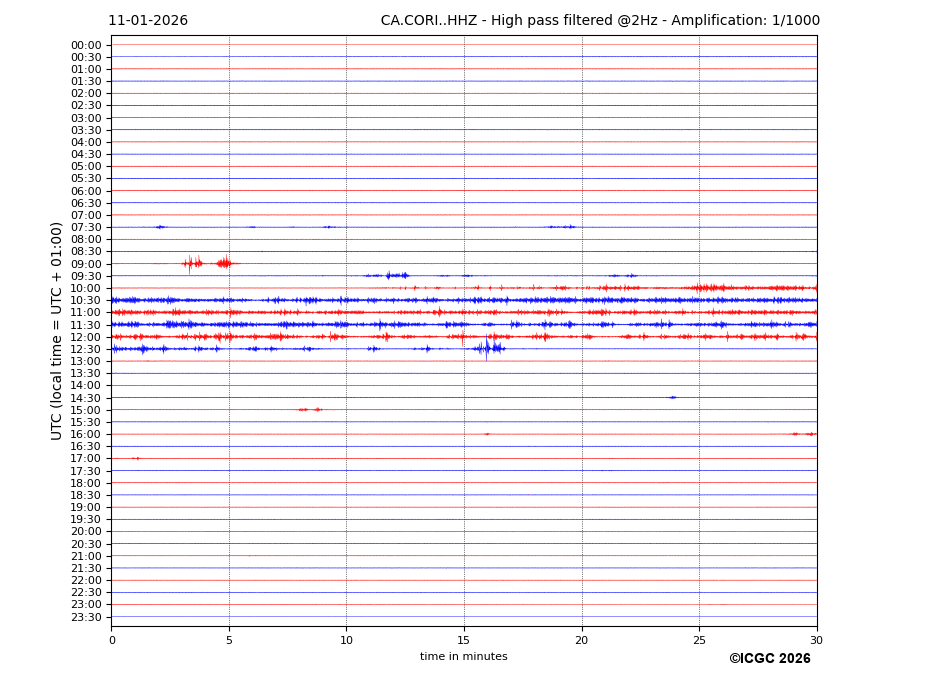
Task: Click the 25 minute x-axis tick label
Action: pyautogui.click(x=699, y=640)
